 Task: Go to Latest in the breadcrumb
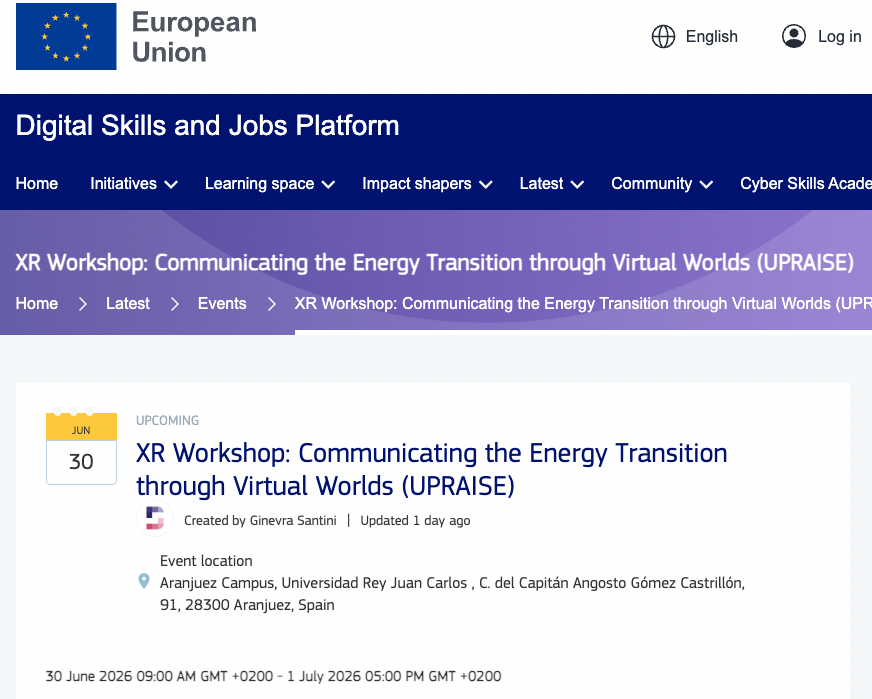click(x=128, y=304)
